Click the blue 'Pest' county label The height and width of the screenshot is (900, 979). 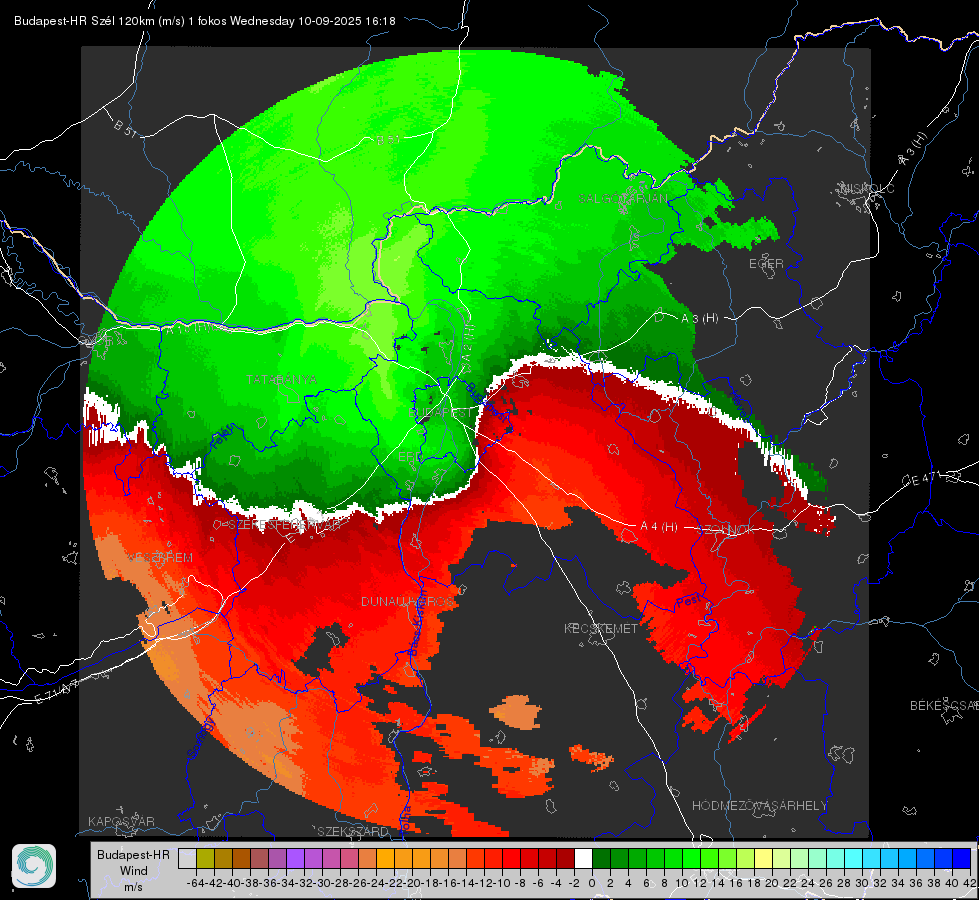(687, 601)
